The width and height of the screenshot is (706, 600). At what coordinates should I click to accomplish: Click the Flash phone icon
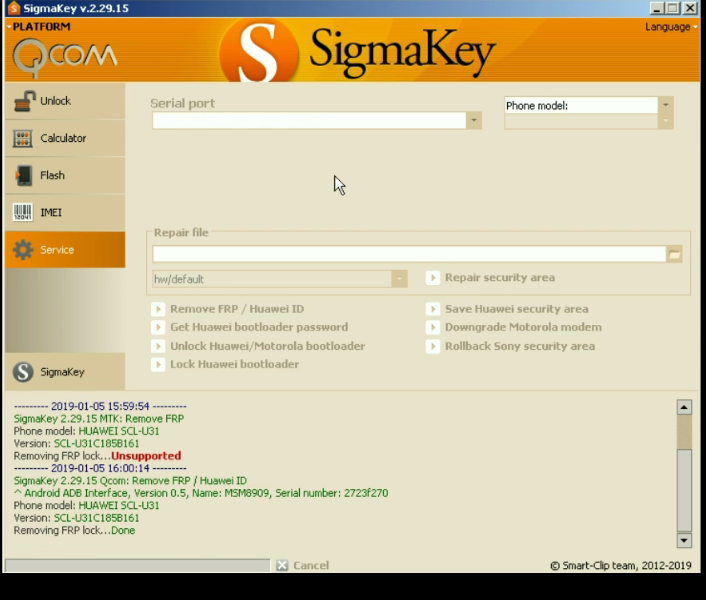tap(23, 176)
